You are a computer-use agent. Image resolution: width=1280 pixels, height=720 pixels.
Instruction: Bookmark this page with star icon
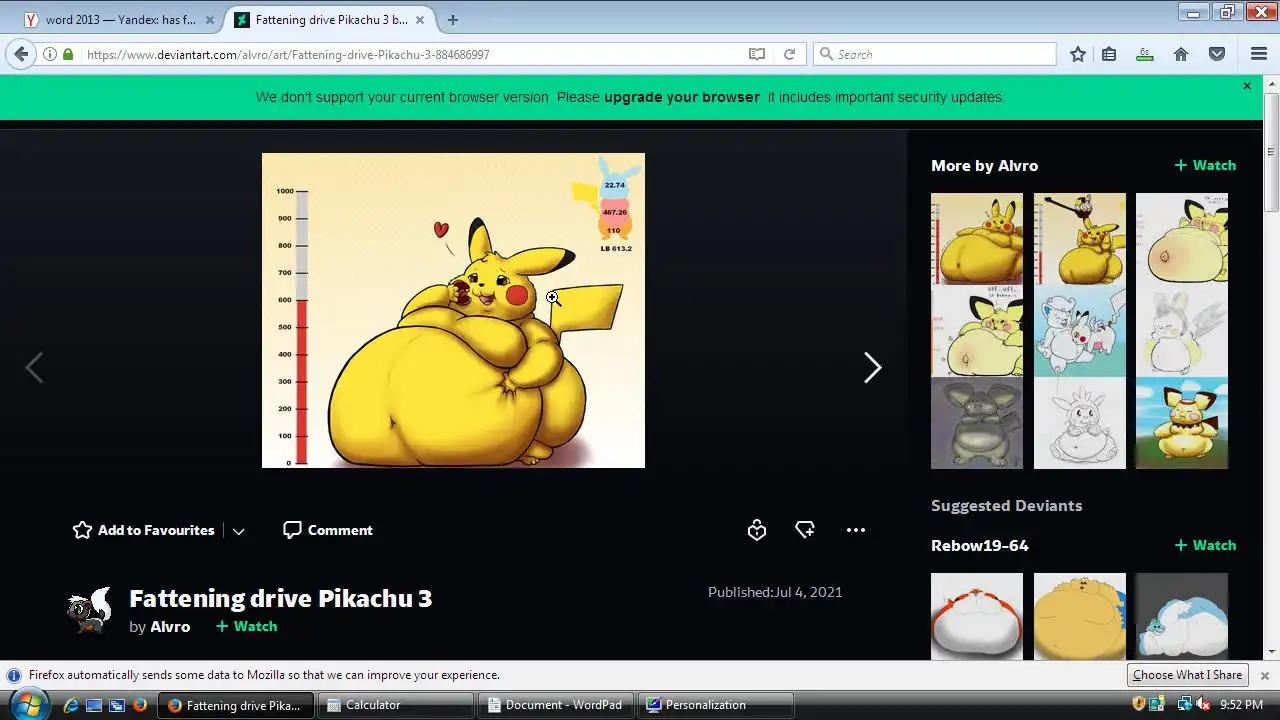coord(1077,55)
